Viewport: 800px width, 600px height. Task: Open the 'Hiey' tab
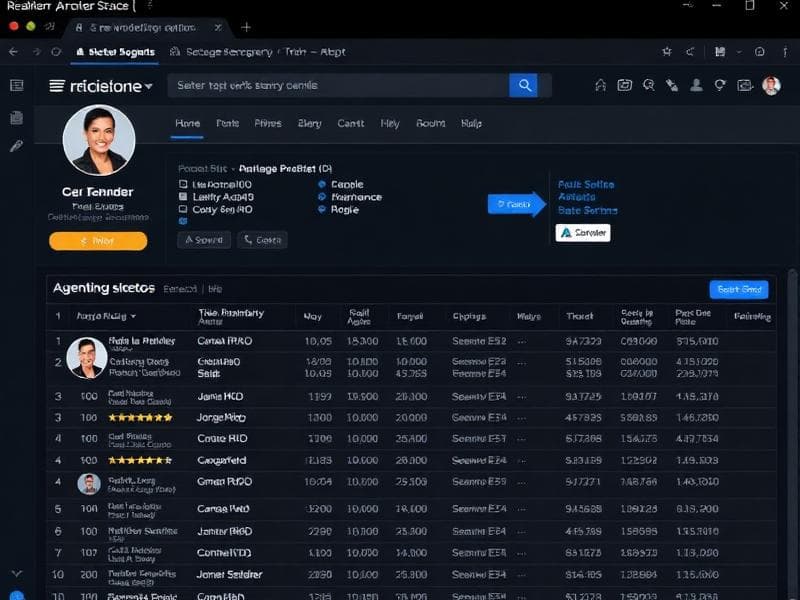[390, 123]
